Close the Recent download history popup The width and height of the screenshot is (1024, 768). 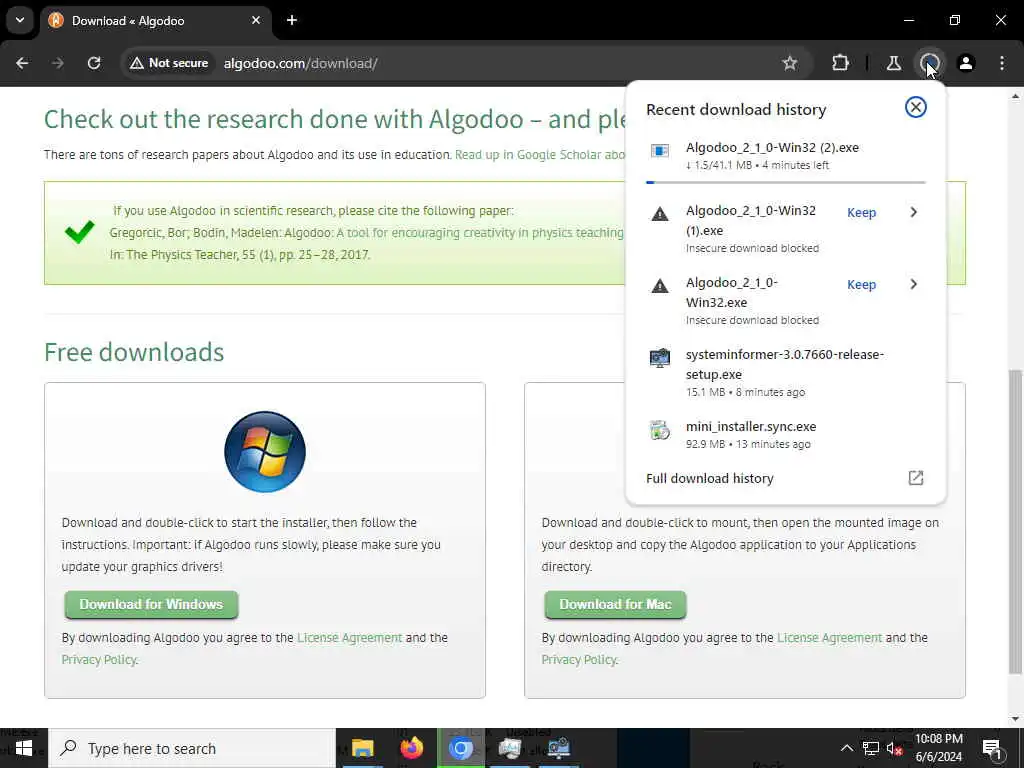(x=916, y=107)
